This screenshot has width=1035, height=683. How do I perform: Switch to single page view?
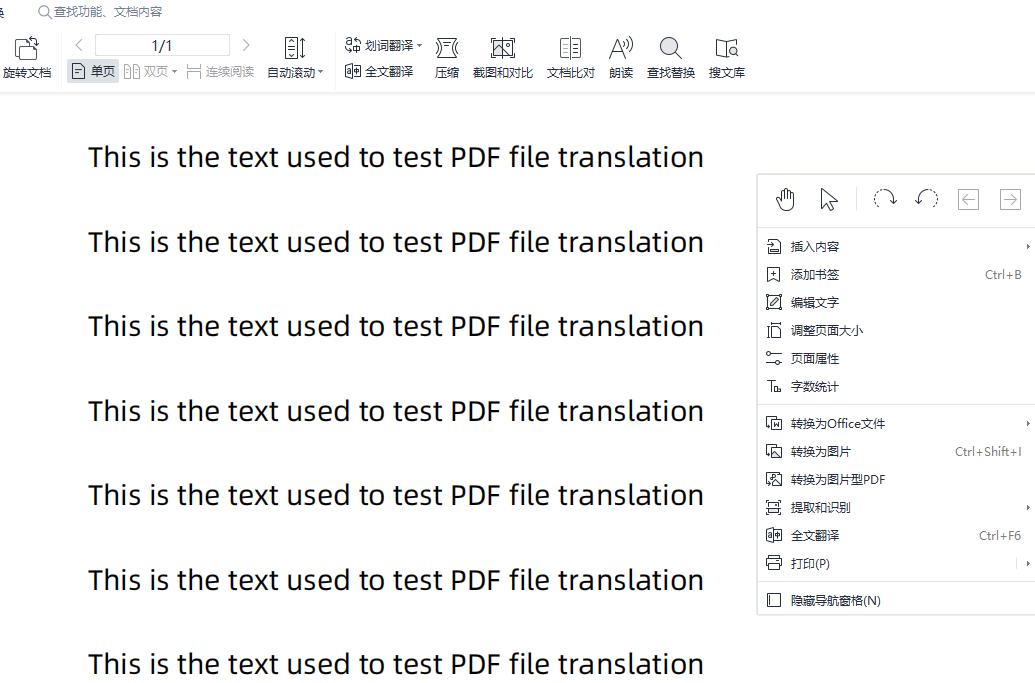coord(93,71)
